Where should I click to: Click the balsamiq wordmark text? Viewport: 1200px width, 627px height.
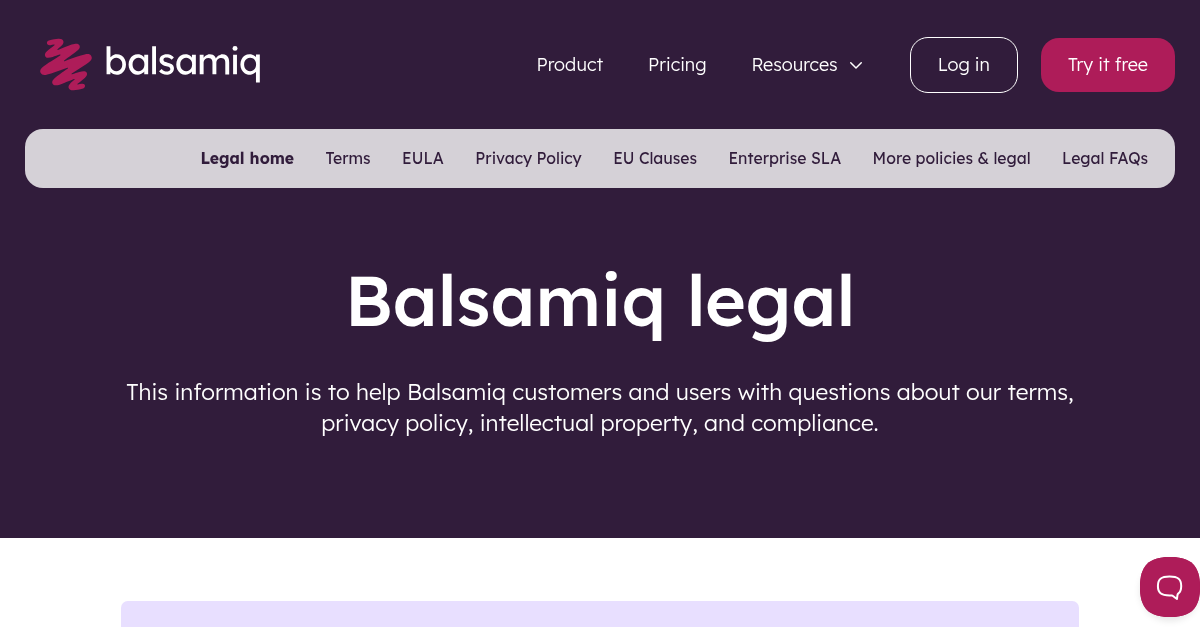click(x=184, y=64)
